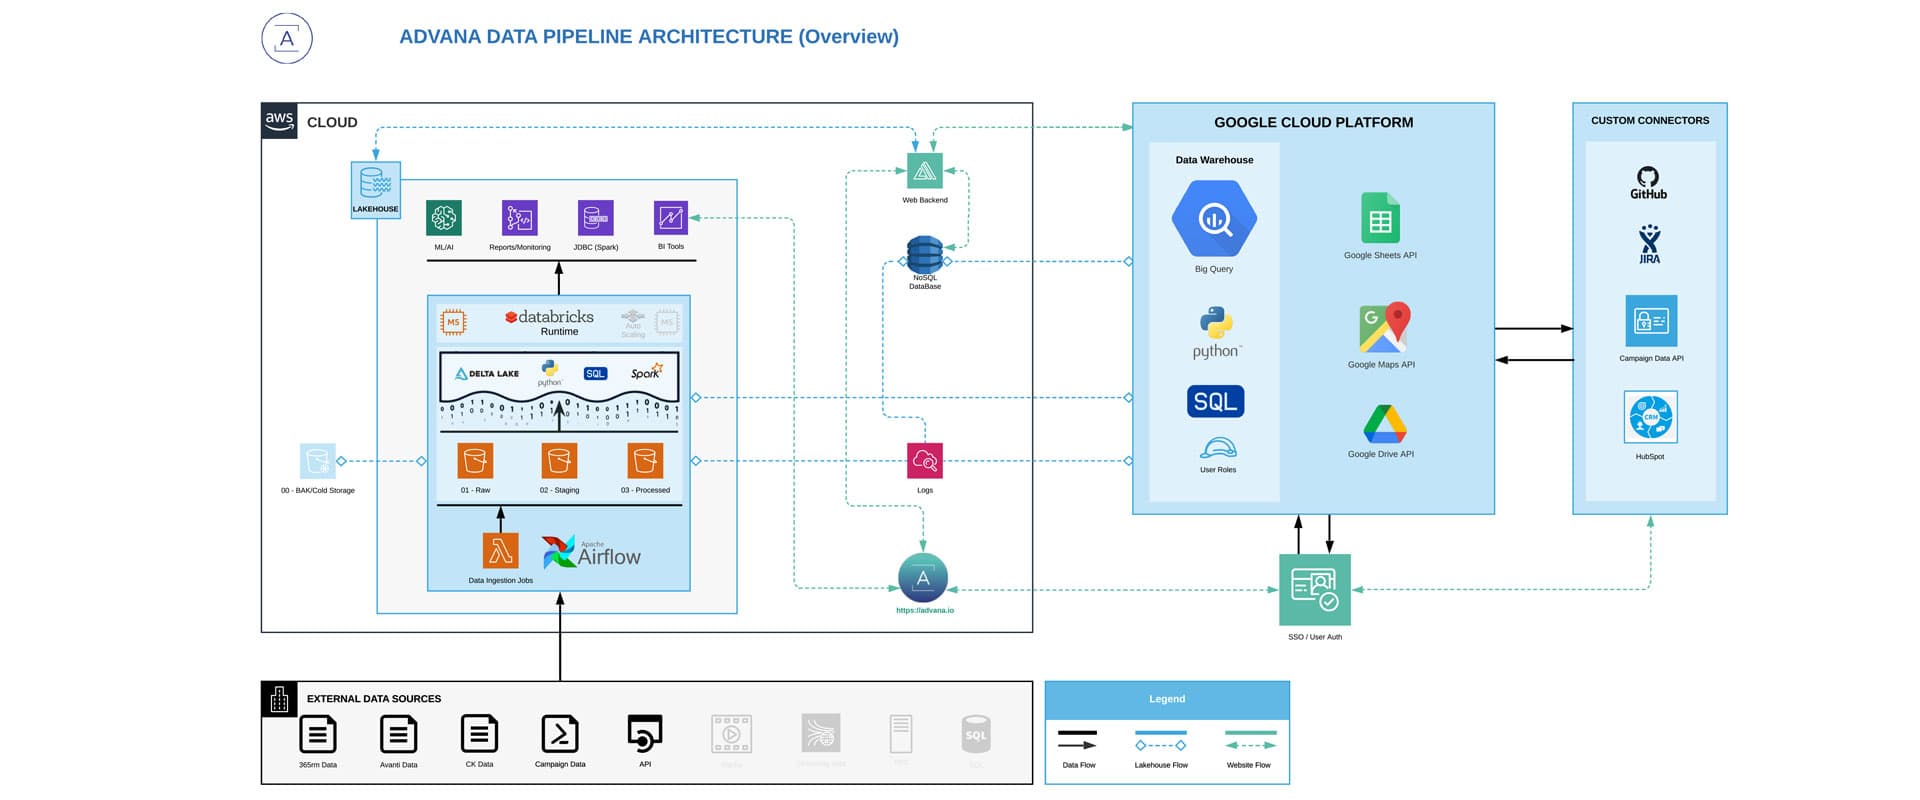Click the ML/AI icon
This screenshot has height=800, width=1920.
point(444,218)
